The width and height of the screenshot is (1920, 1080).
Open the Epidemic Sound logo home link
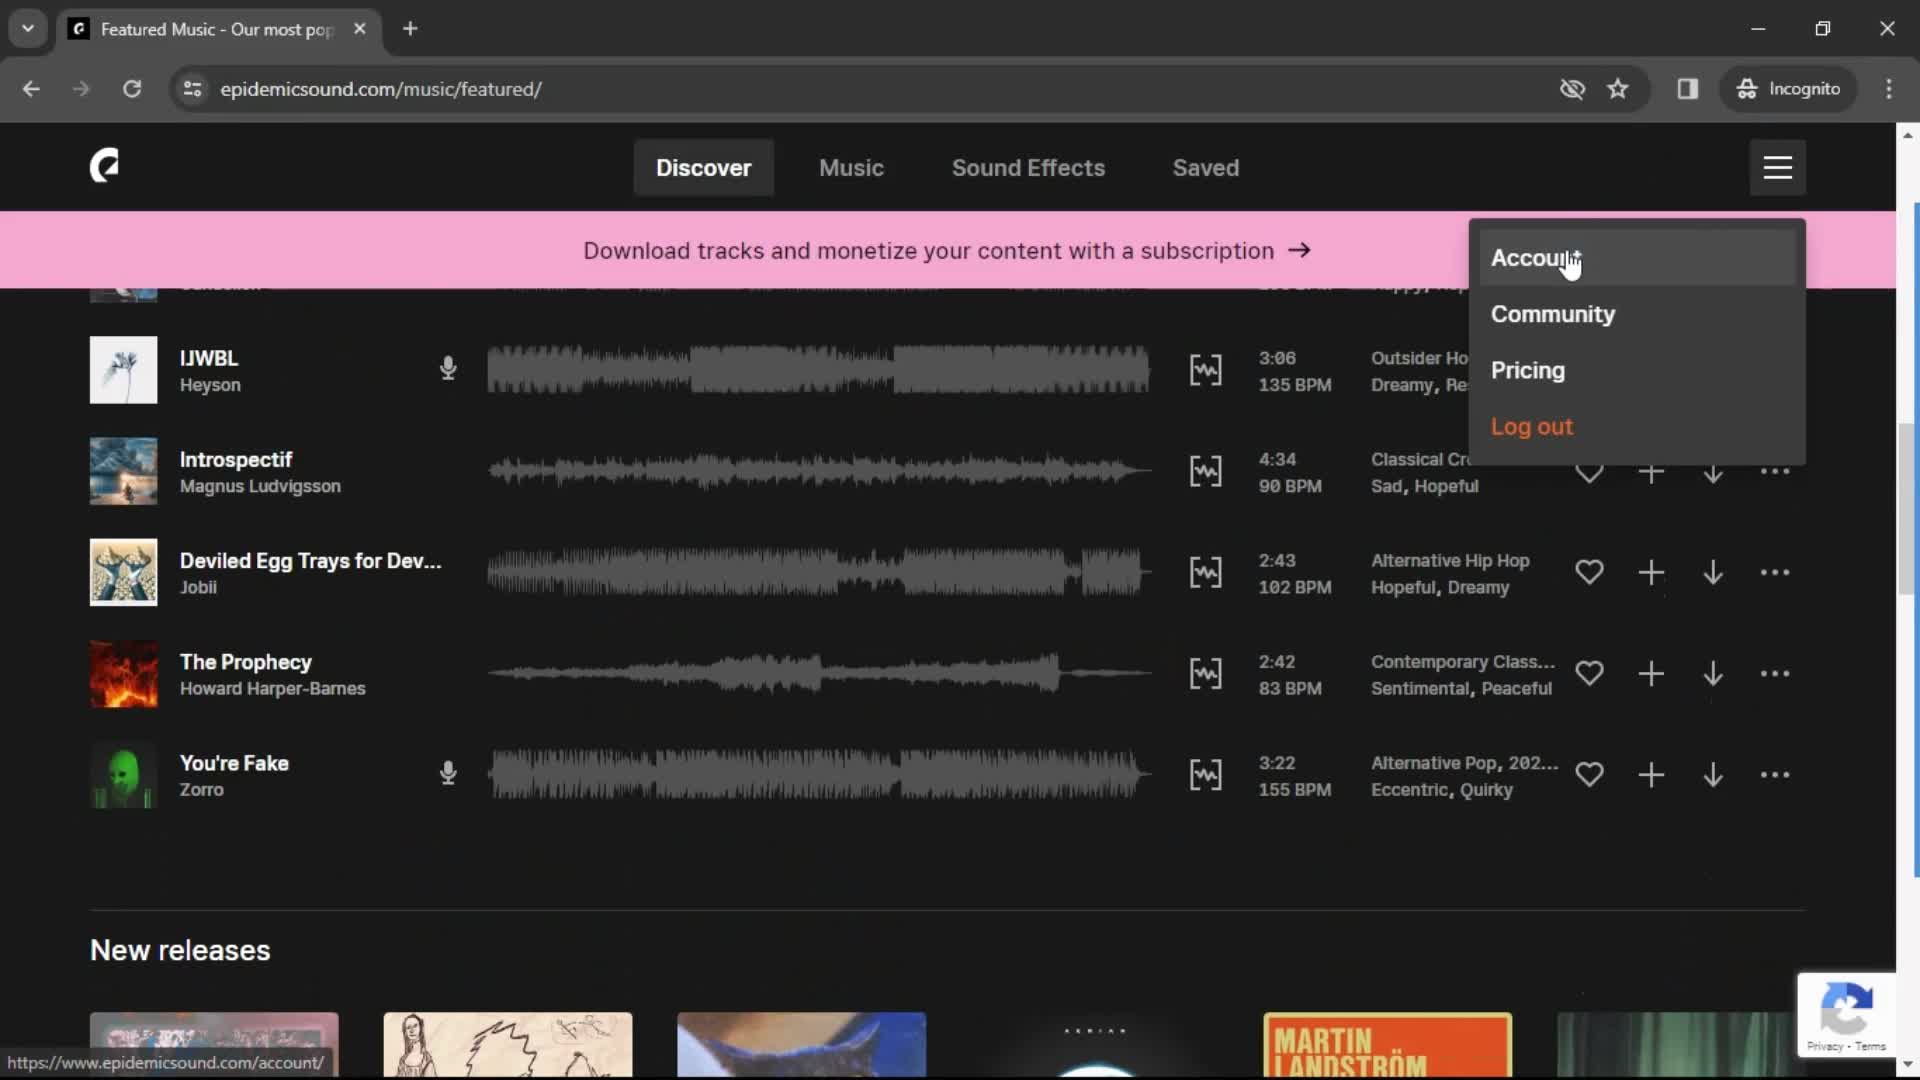point(104,166)
